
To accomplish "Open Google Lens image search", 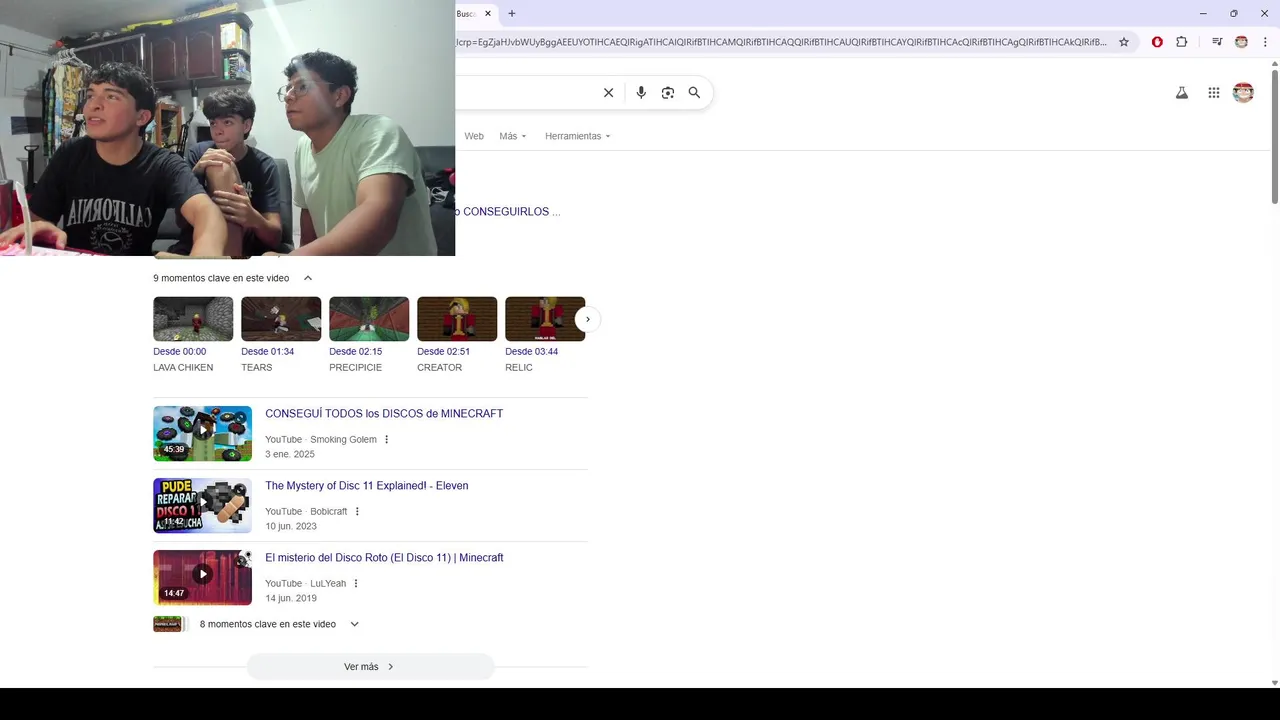I will 668,93.
